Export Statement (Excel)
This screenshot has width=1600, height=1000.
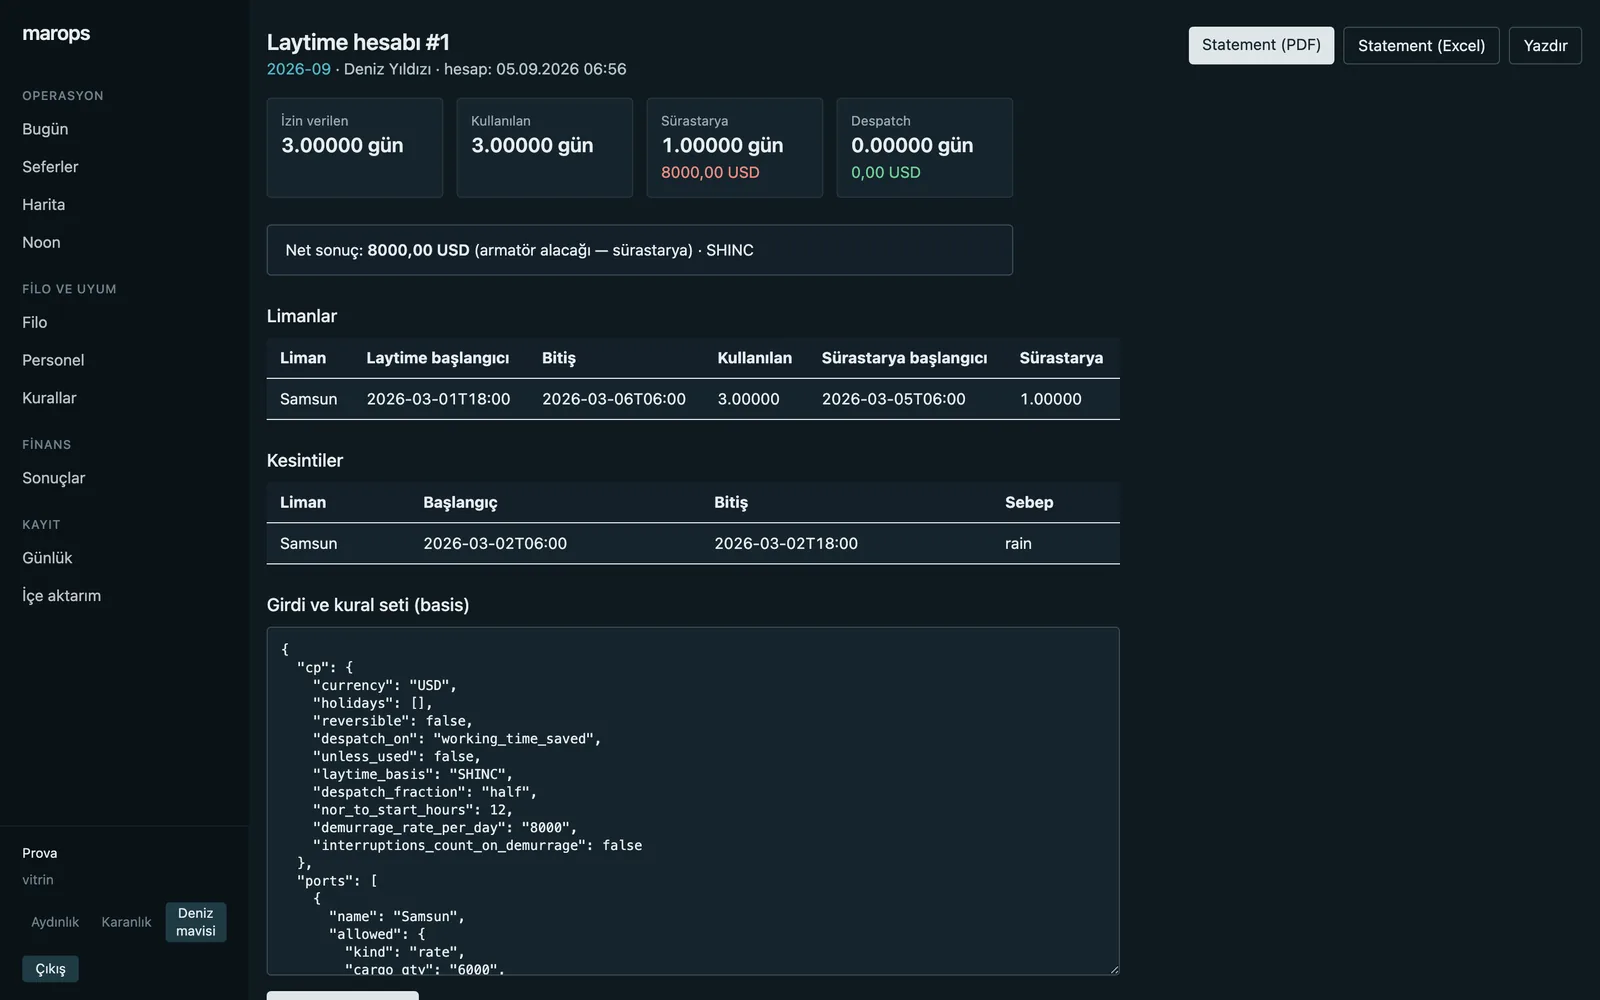coord(1421,45)
